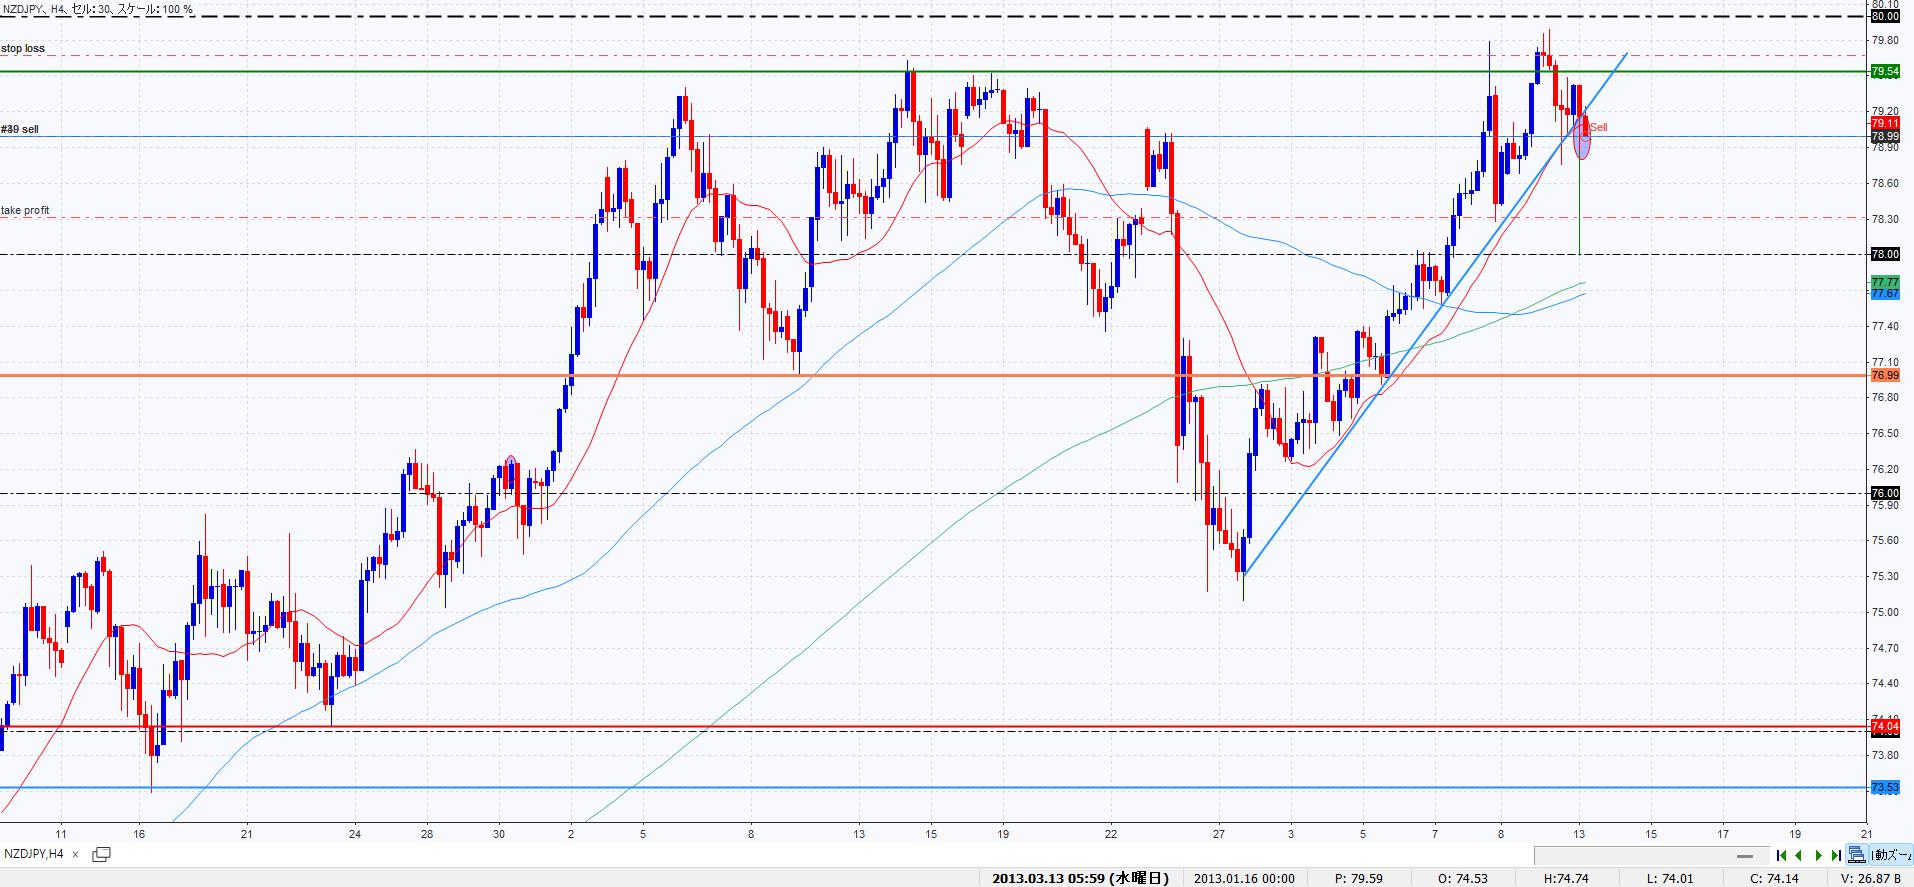Click the date and time status bar field

click(x=1080, y=878)
